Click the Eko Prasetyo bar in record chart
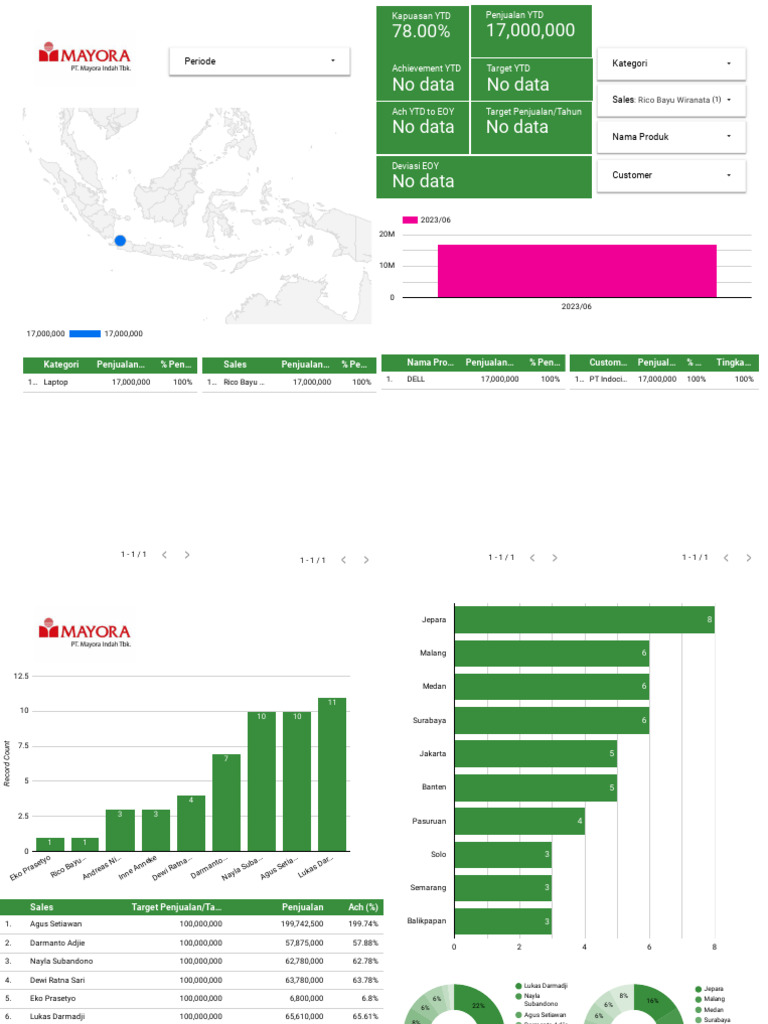 point(50,844)
